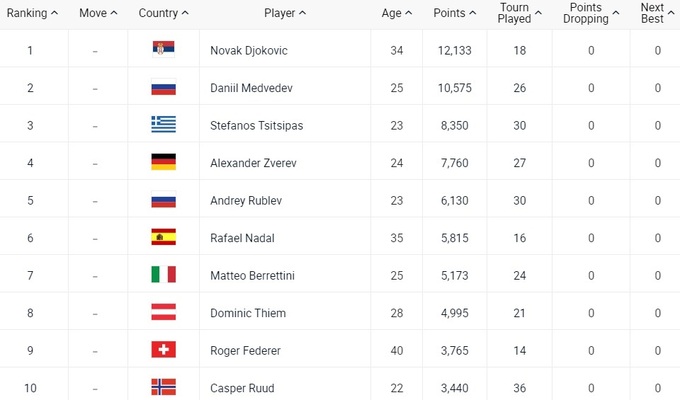Viewport: 680px width, 400px height.
Task: Click the Norwegian flag icon beside Casper Ruud
Action: click(x=163, y=387)
